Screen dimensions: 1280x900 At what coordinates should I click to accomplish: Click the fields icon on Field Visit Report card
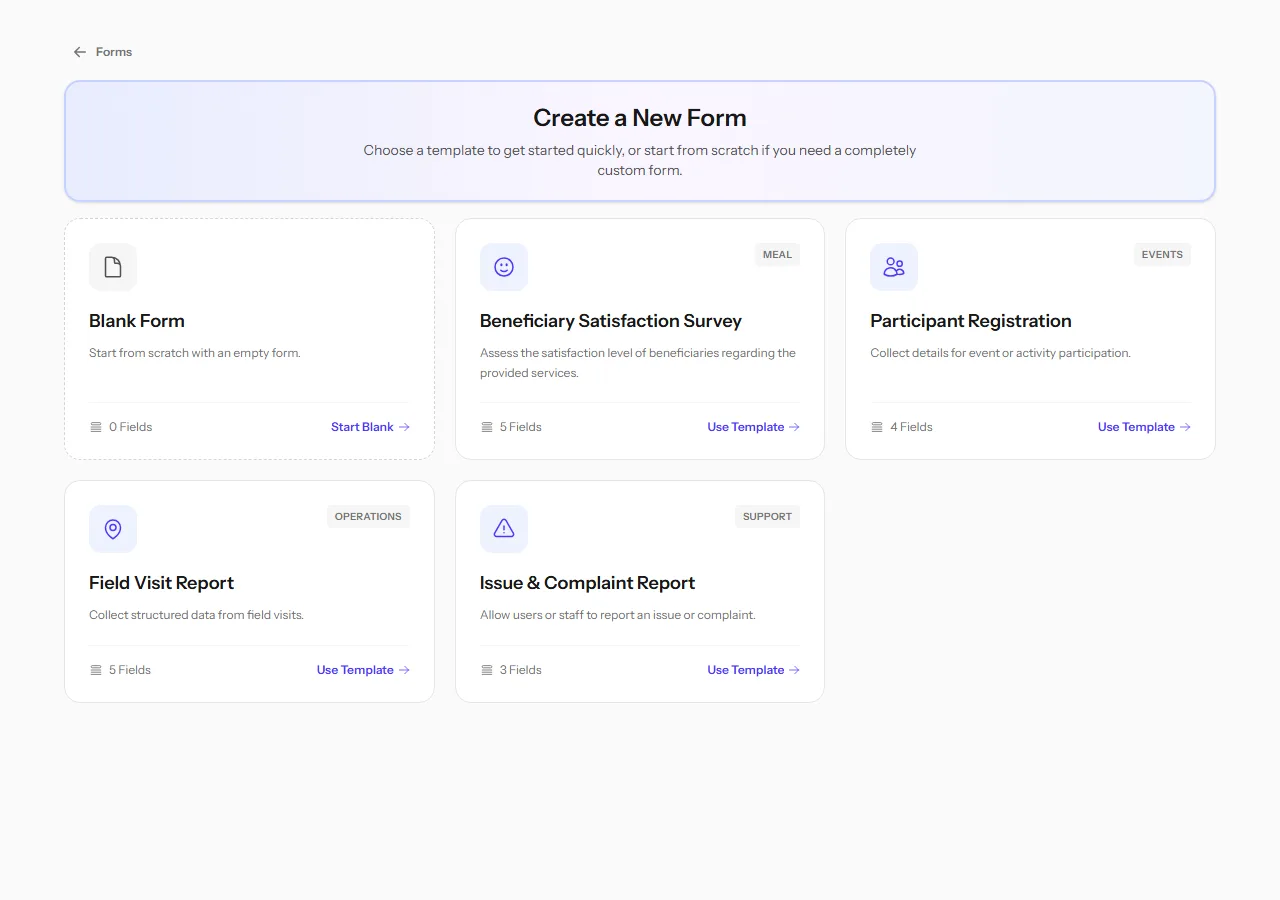[96, 670]
